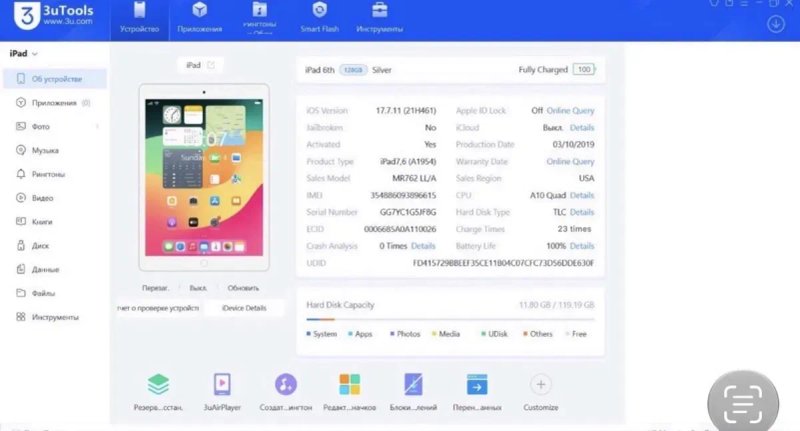Screen dimensions: 800x431
Task: Open the block iOS updates tool
Action: [413, 385]
